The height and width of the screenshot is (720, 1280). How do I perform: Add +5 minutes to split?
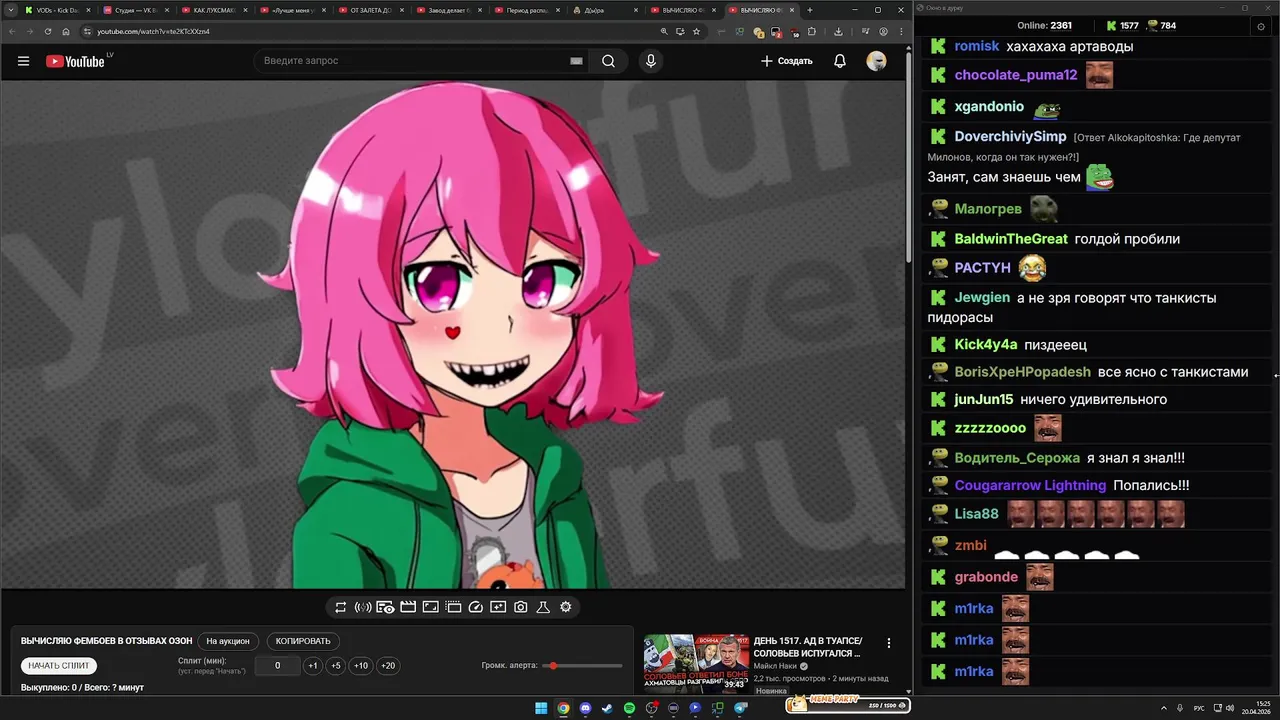336,666
